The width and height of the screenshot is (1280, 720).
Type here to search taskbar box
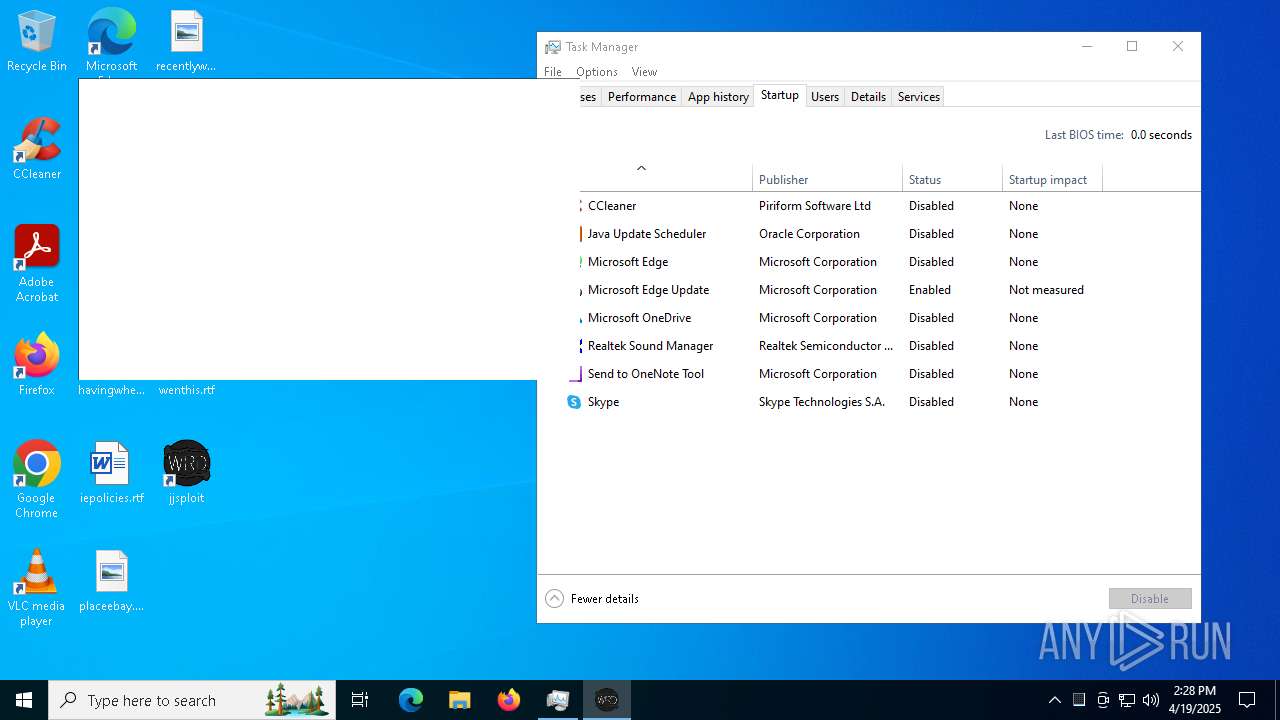191,700
